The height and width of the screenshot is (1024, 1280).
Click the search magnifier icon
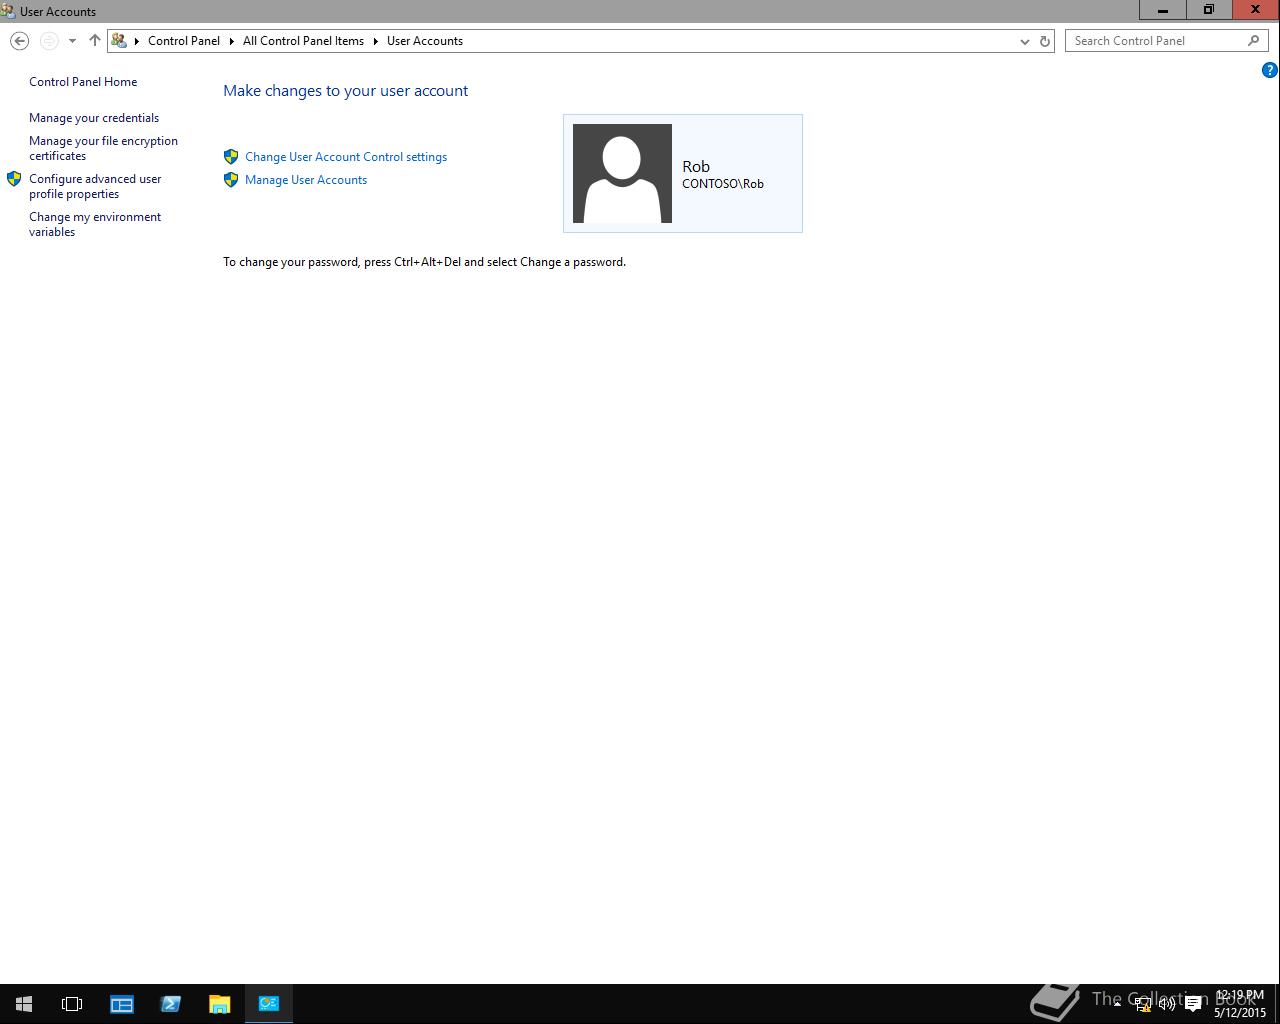(1254, 41)
